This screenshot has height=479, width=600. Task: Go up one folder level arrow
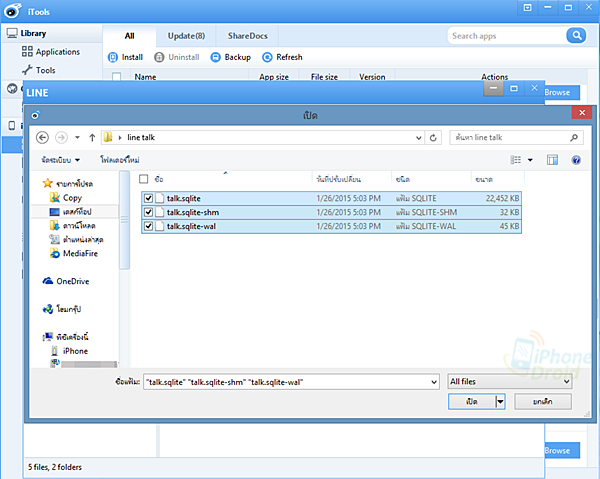[x=92, y=137]
